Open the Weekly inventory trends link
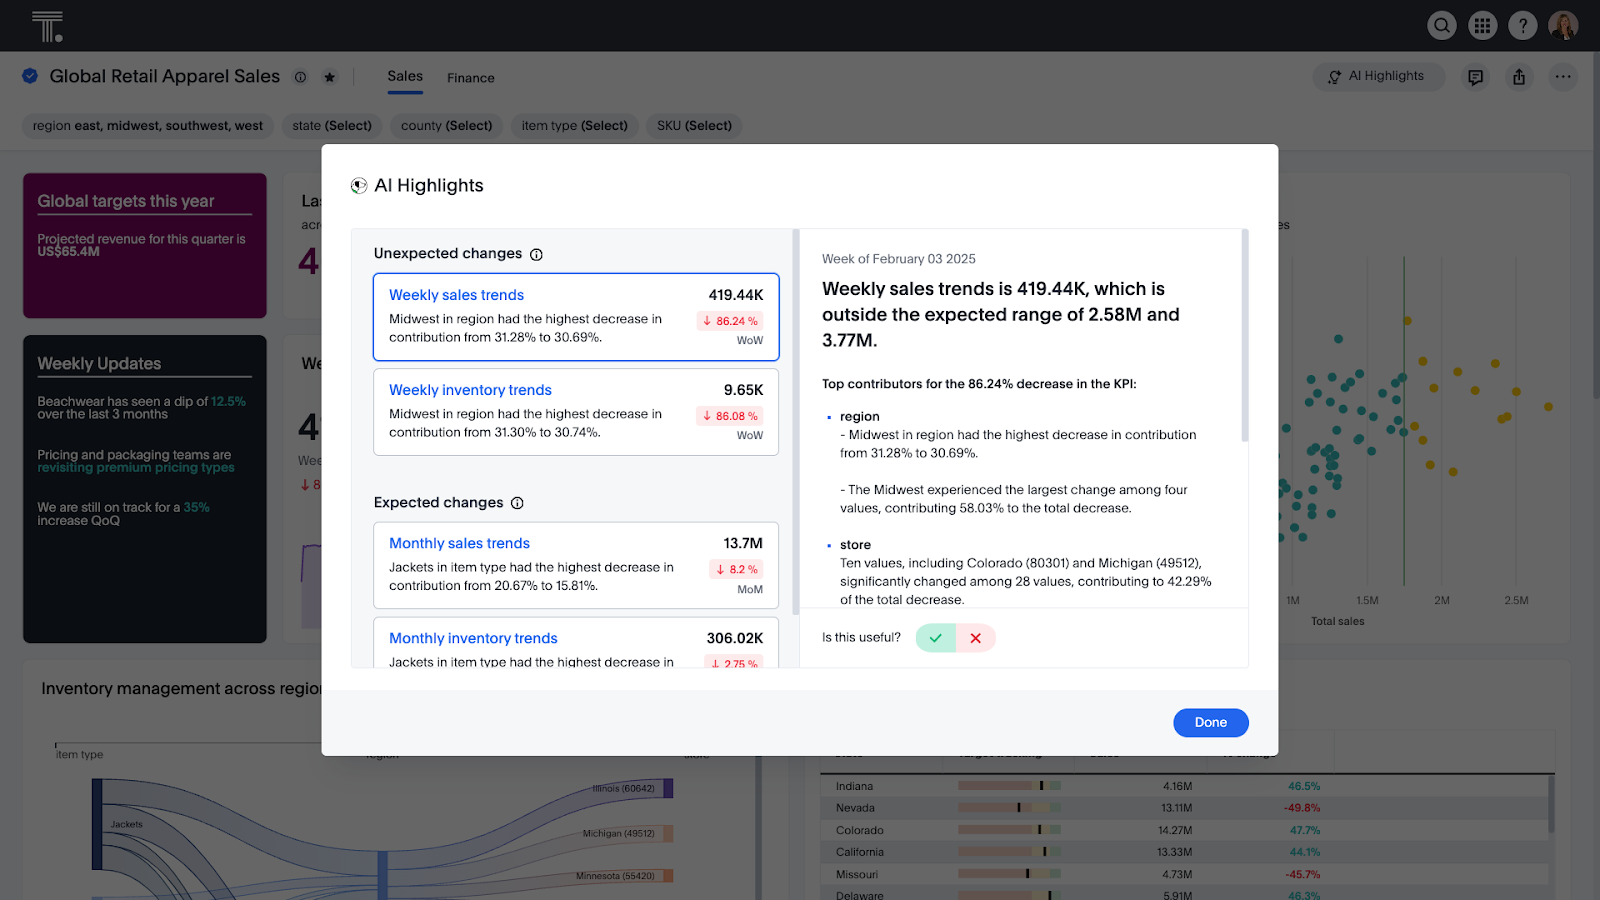 (469, 390)
